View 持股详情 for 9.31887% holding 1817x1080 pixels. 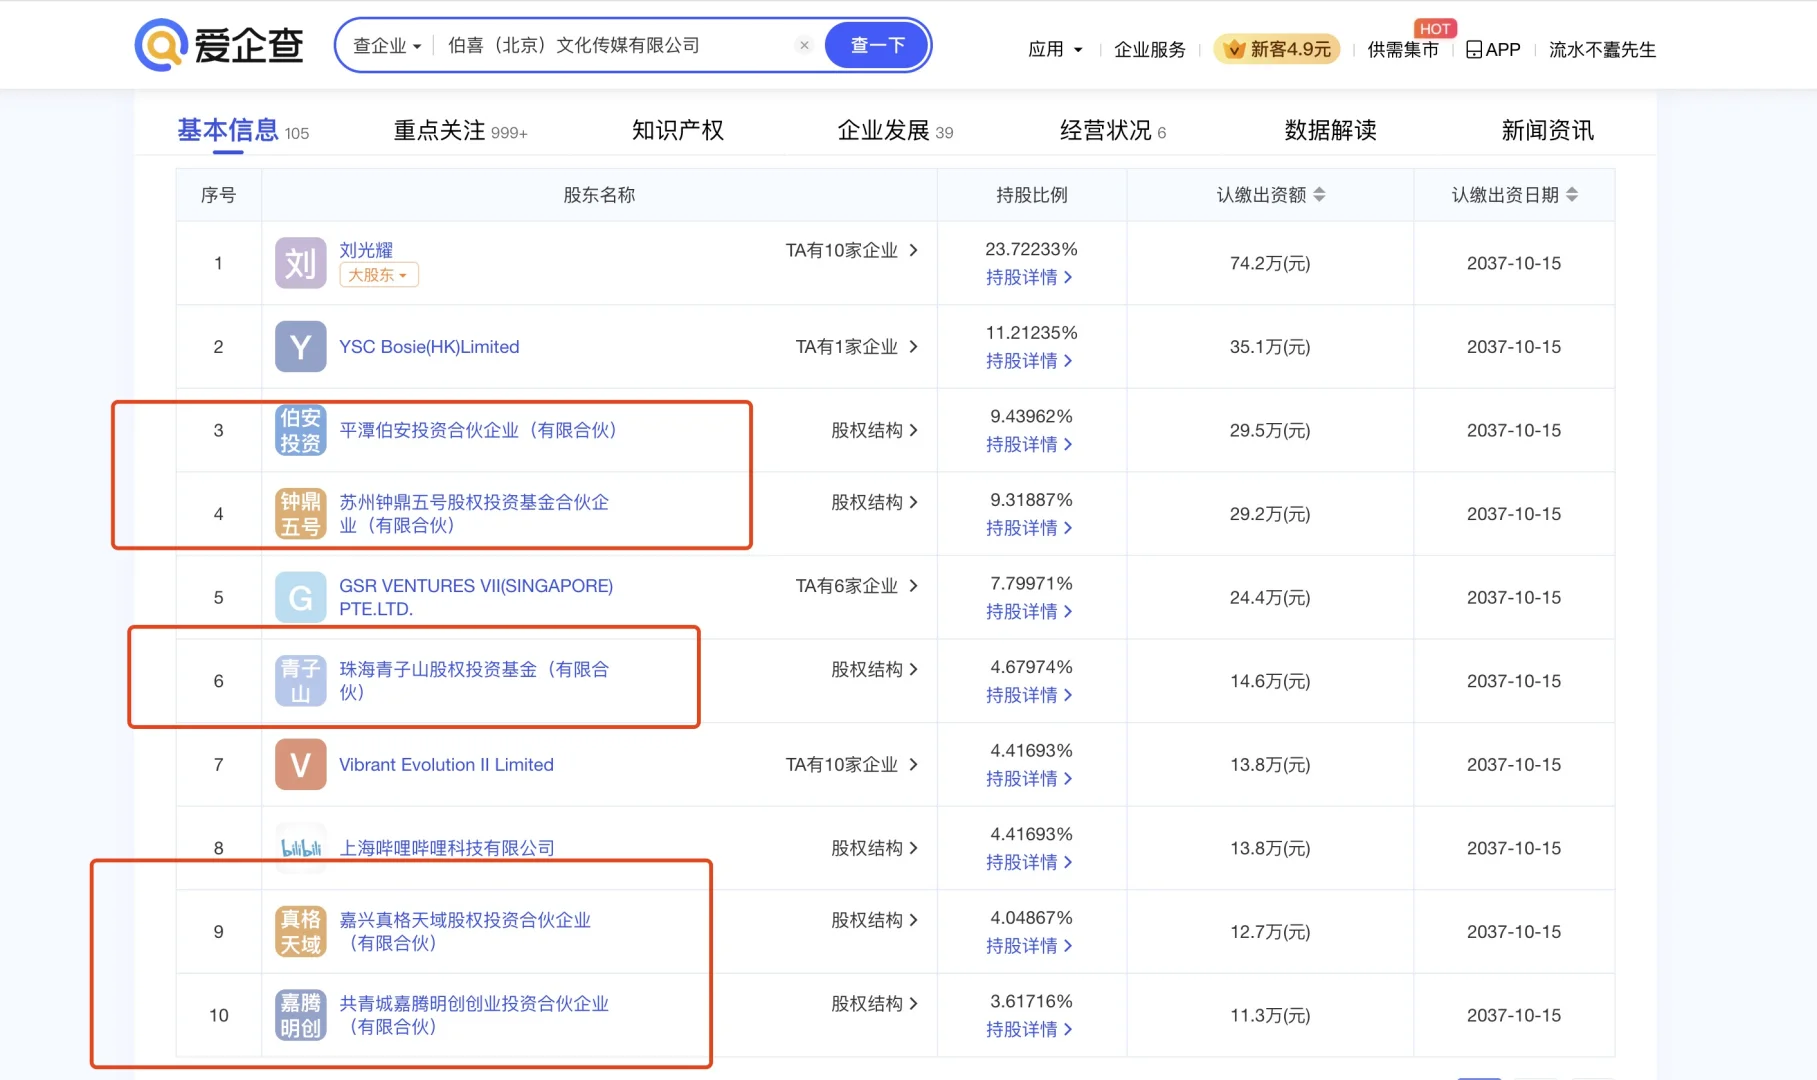[x=1029, y=527]
